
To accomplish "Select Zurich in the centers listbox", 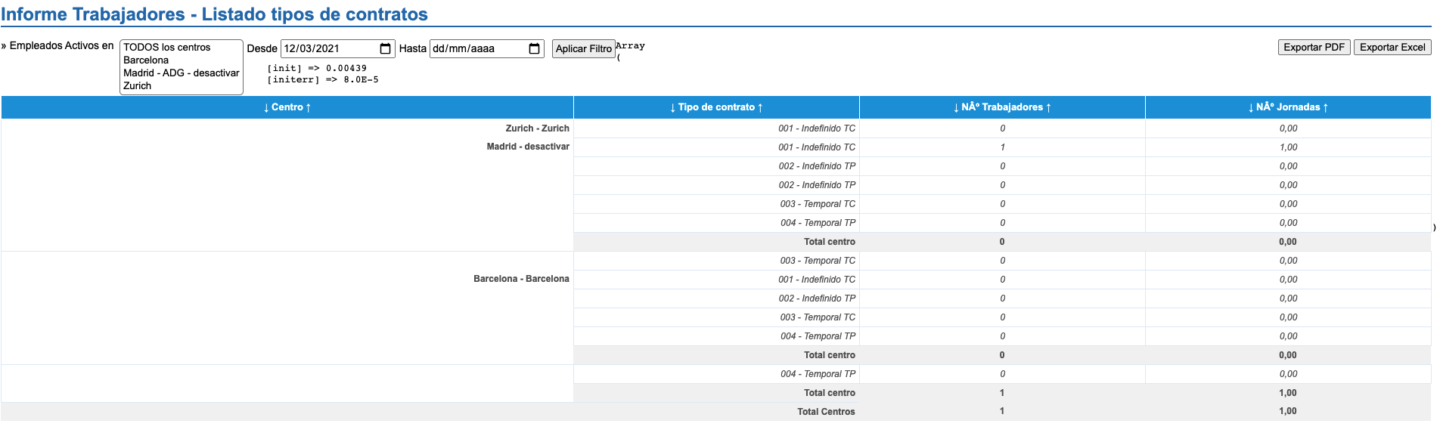I will [137, 87].
